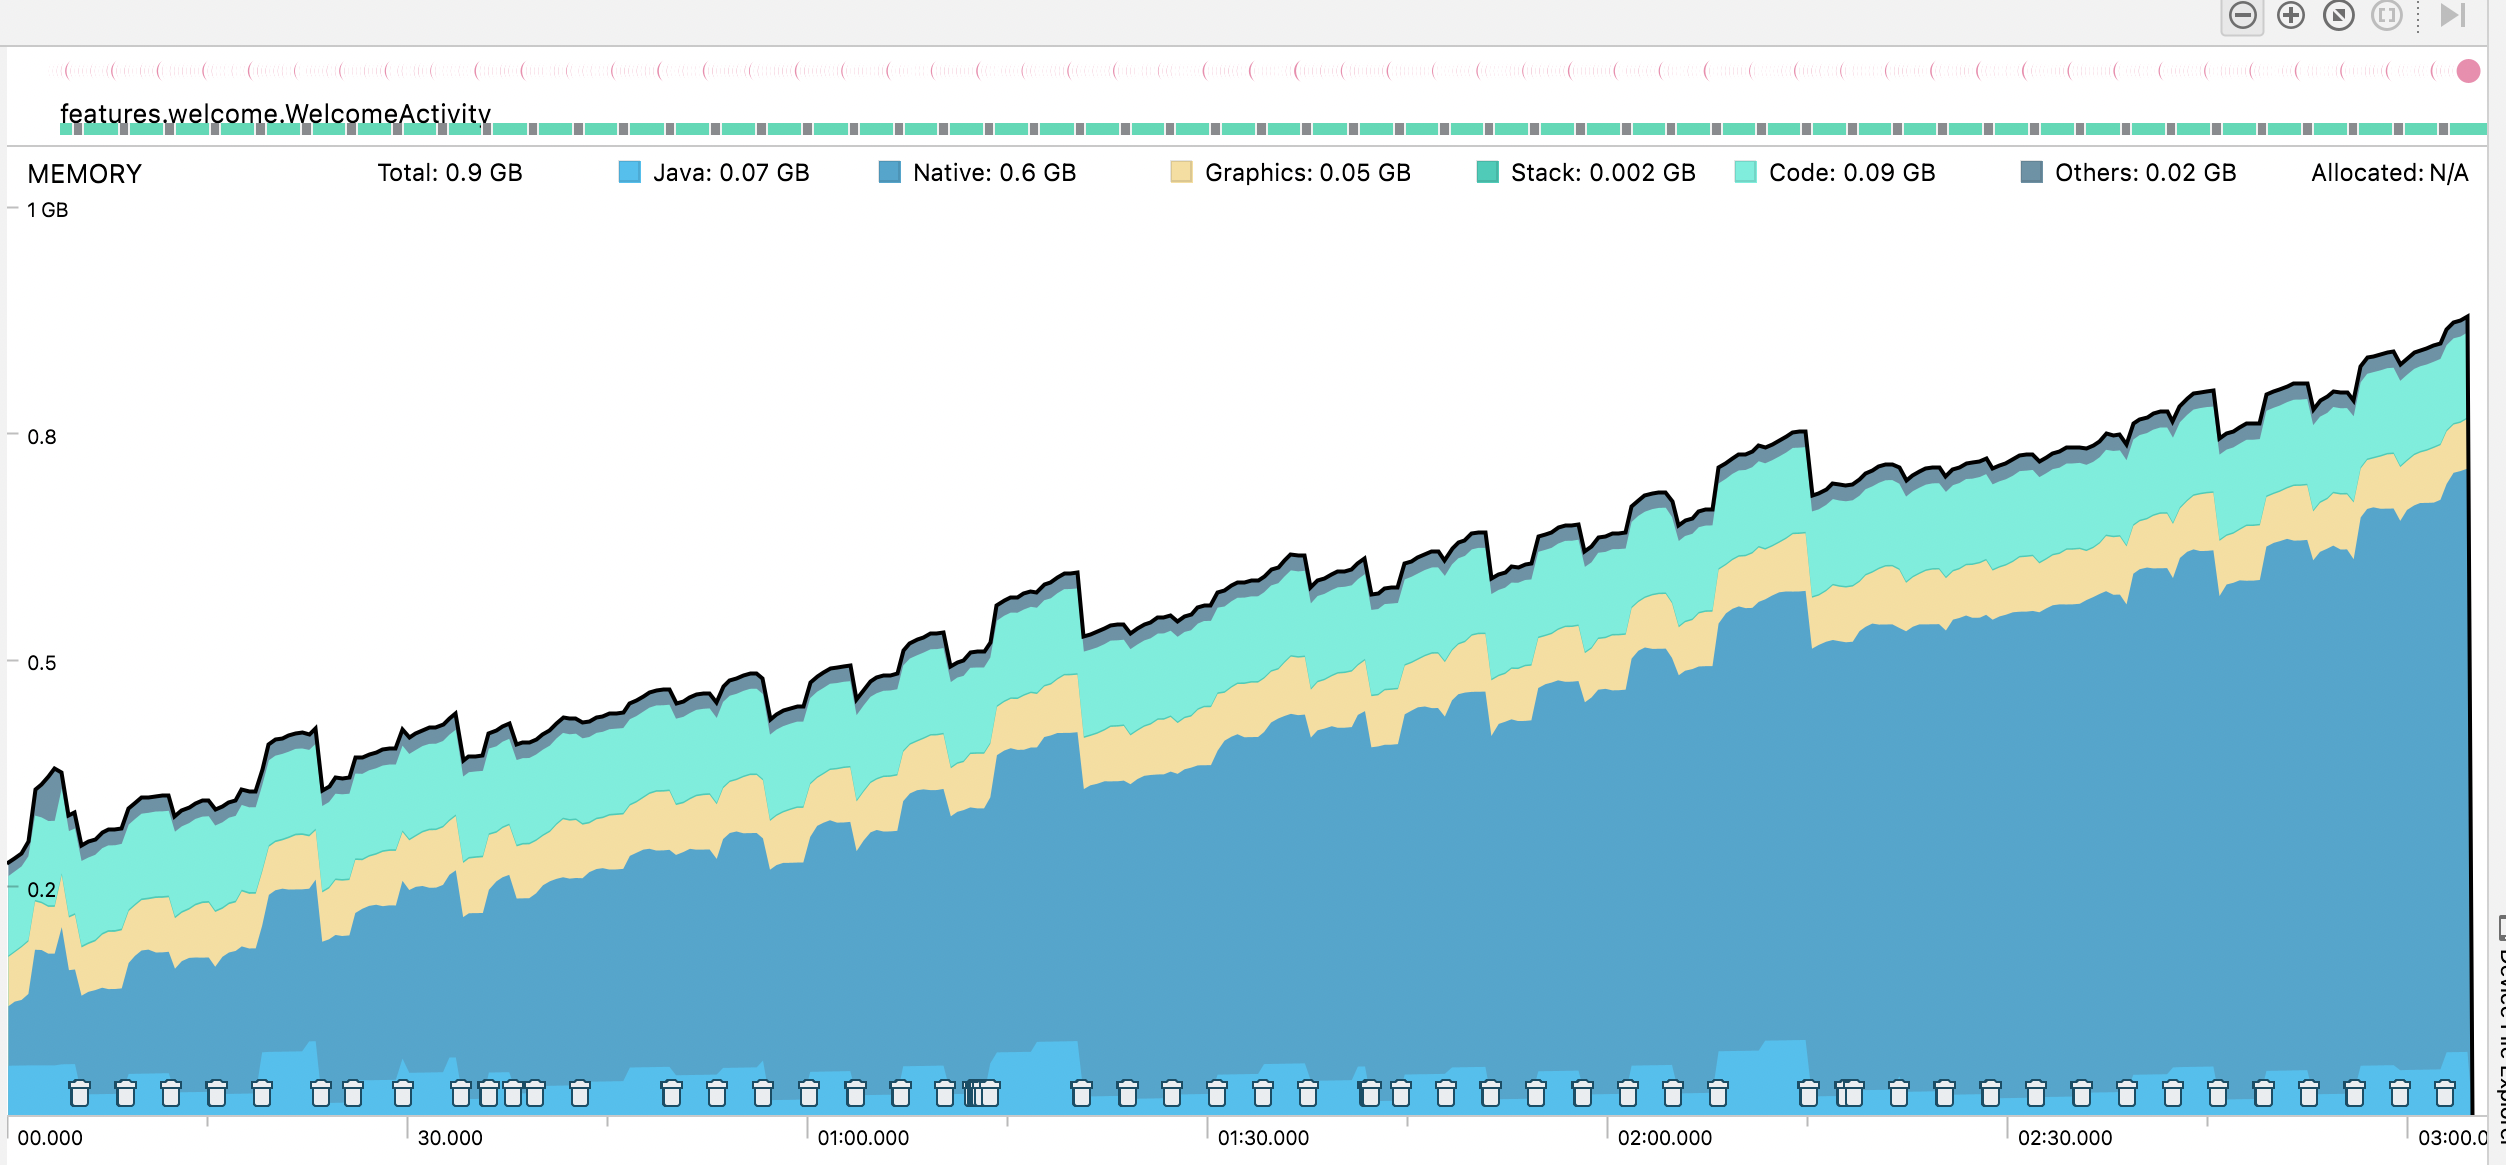Click the zoom to selection brackets icon

[2387, 16]
